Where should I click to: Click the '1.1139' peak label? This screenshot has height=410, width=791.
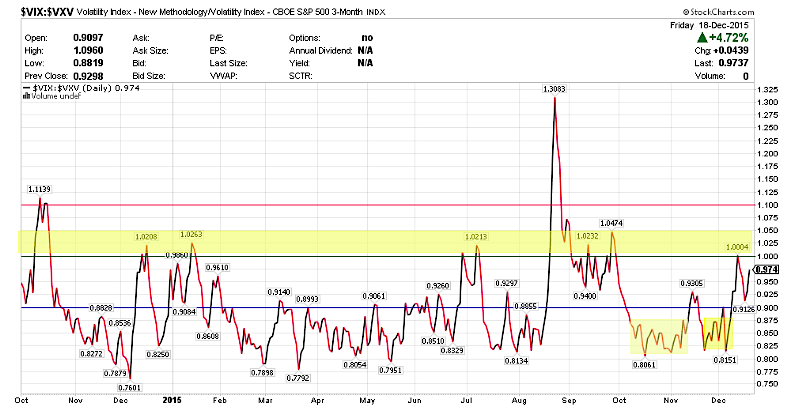[39, 189]
